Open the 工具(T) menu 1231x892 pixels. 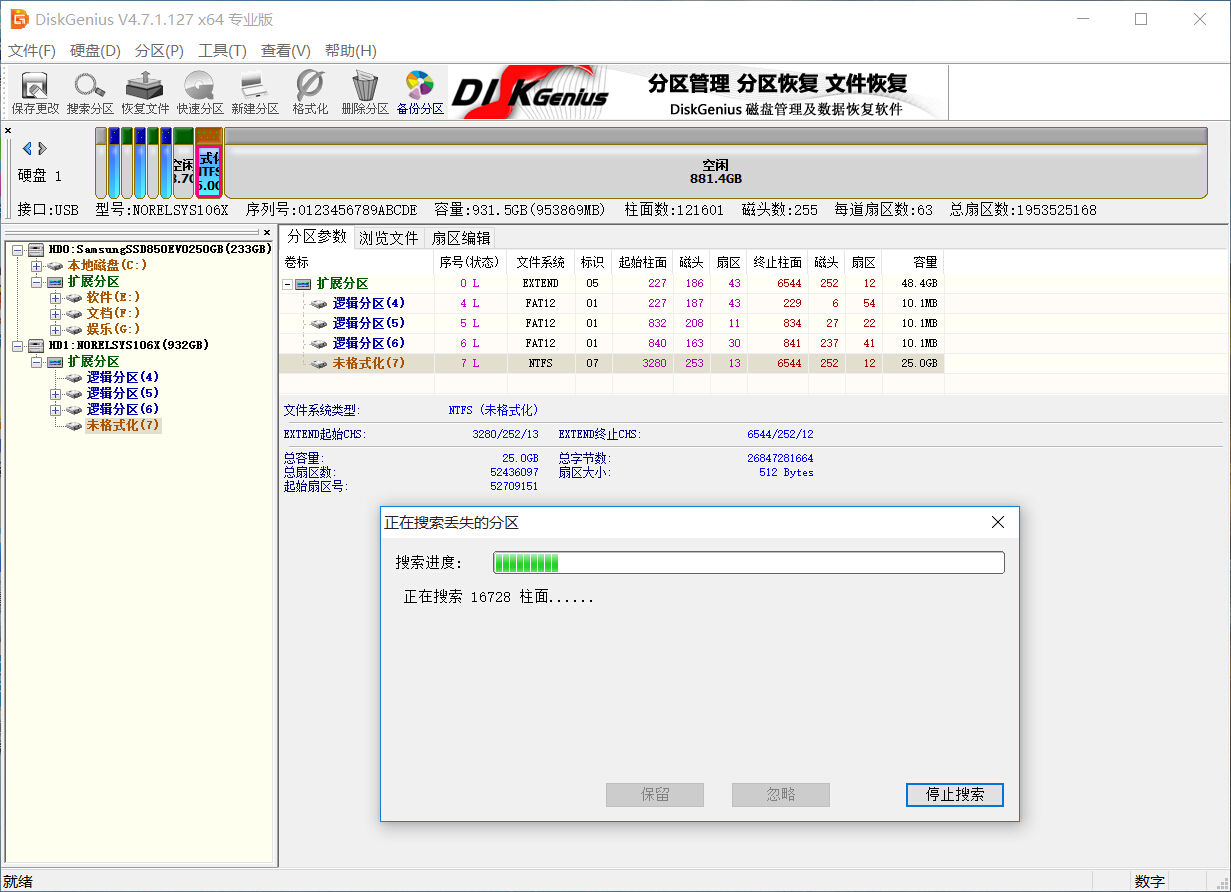(x=222, y=51)
